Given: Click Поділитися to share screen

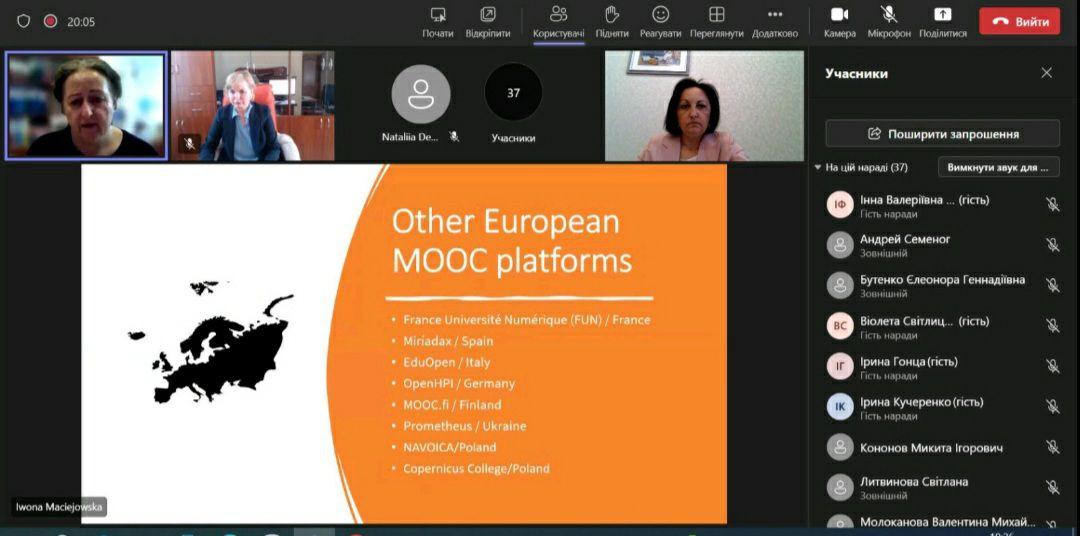Looking at the screenshot, I should tap(942, 21).
